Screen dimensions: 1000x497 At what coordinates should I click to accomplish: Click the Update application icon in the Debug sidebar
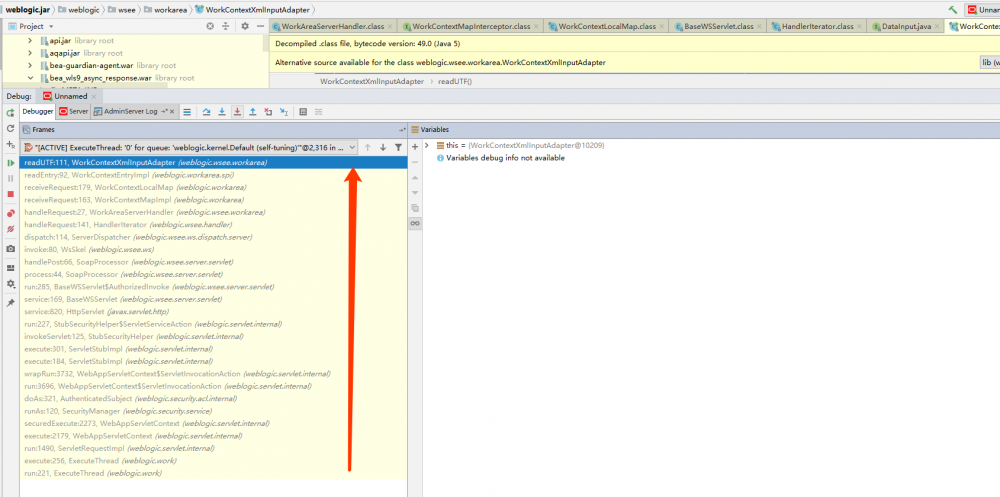coord(10,129)
